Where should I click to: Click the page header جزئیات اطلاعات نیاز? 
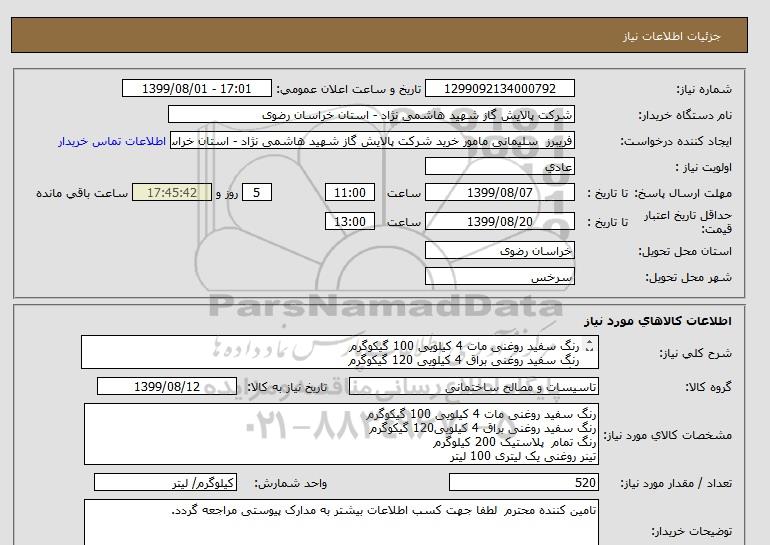pos(671,36)
